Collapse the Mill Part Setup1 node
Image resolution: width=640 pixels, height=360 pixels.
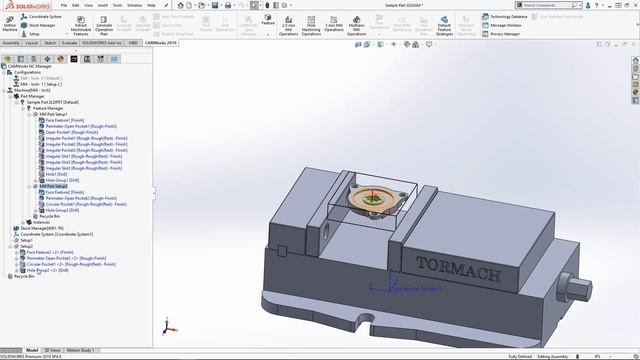30,114
